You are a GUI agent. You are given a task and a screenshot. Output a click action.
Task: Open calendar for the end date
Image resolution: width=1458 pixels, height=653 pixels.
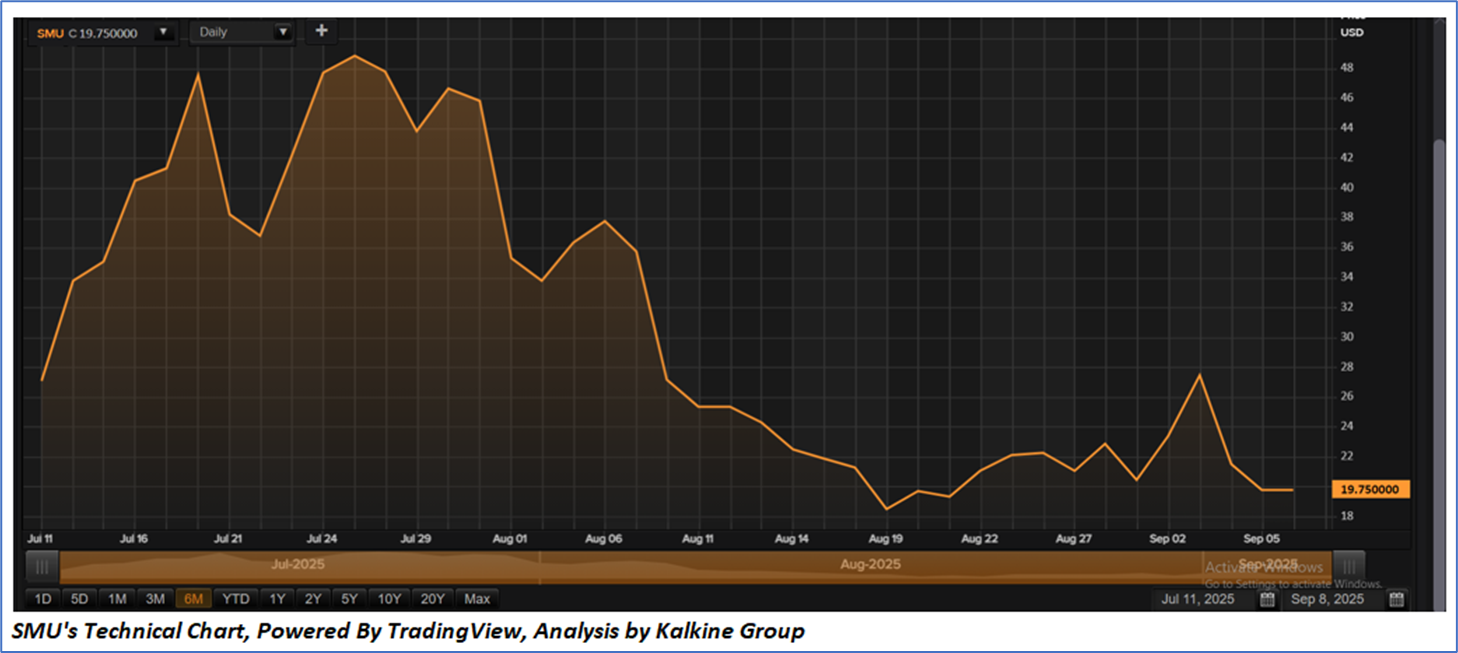pos(1396,600)
